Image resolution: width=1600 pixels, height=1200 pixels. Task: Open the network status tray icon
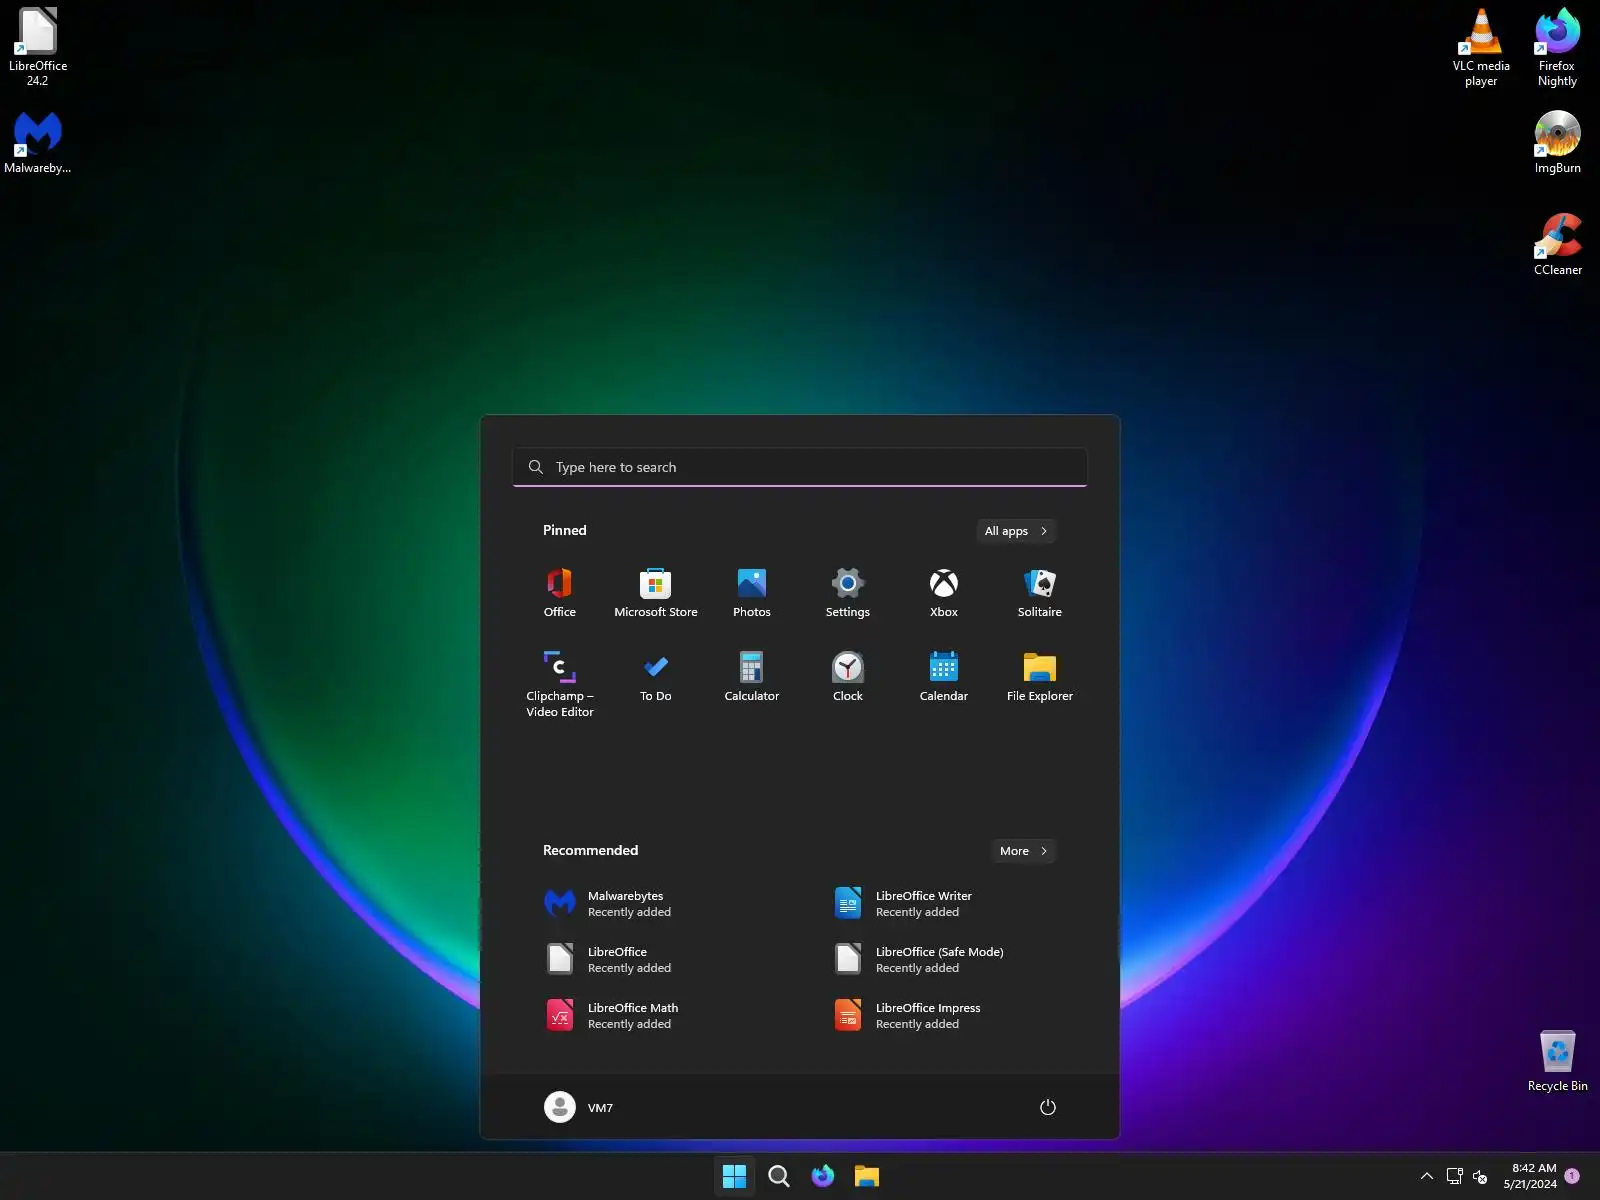click(x=1454, y=1176)
